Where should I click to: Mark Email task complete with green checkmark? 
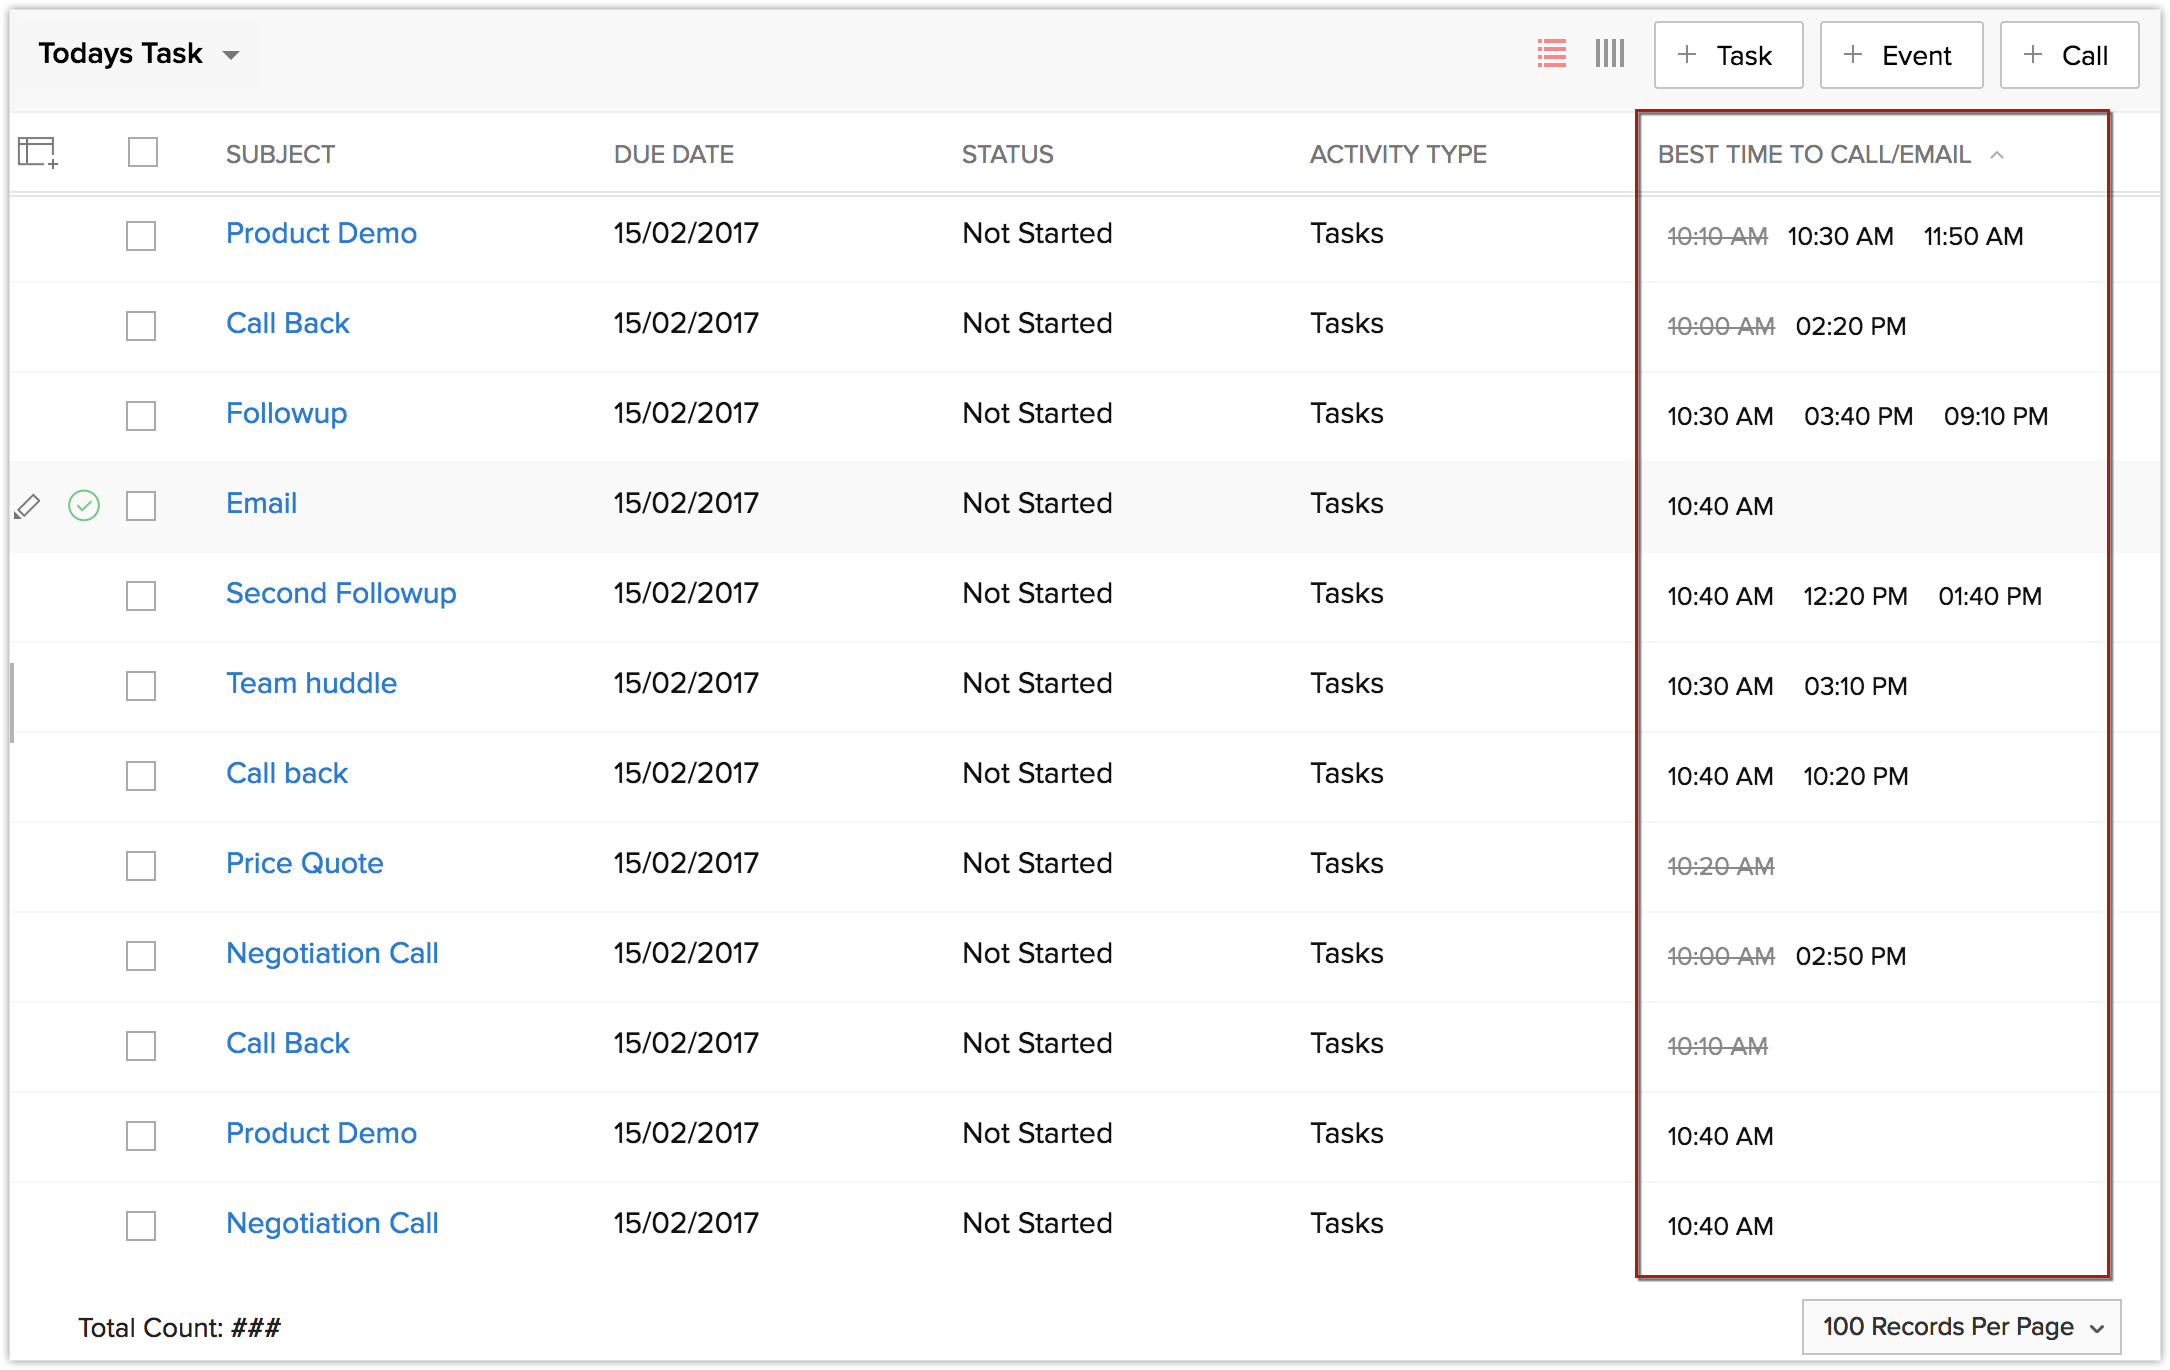click(84, 506)
